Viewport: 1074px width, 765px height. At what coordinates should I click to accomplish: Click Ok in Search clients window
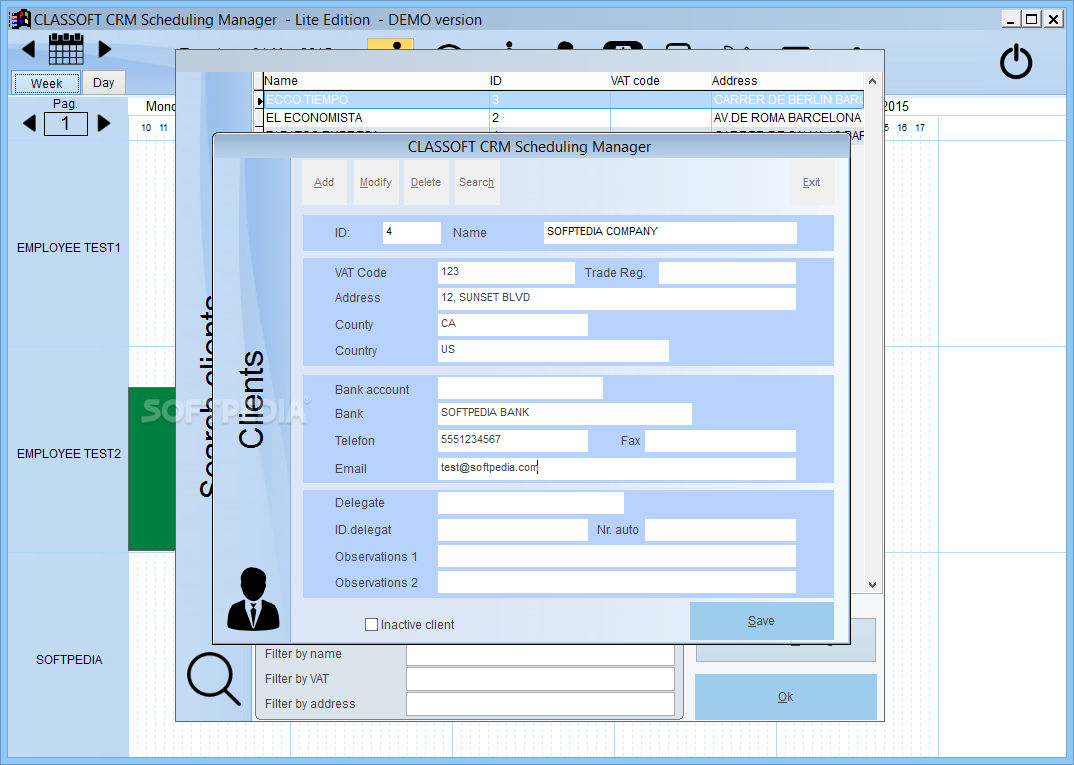(786, 697)
